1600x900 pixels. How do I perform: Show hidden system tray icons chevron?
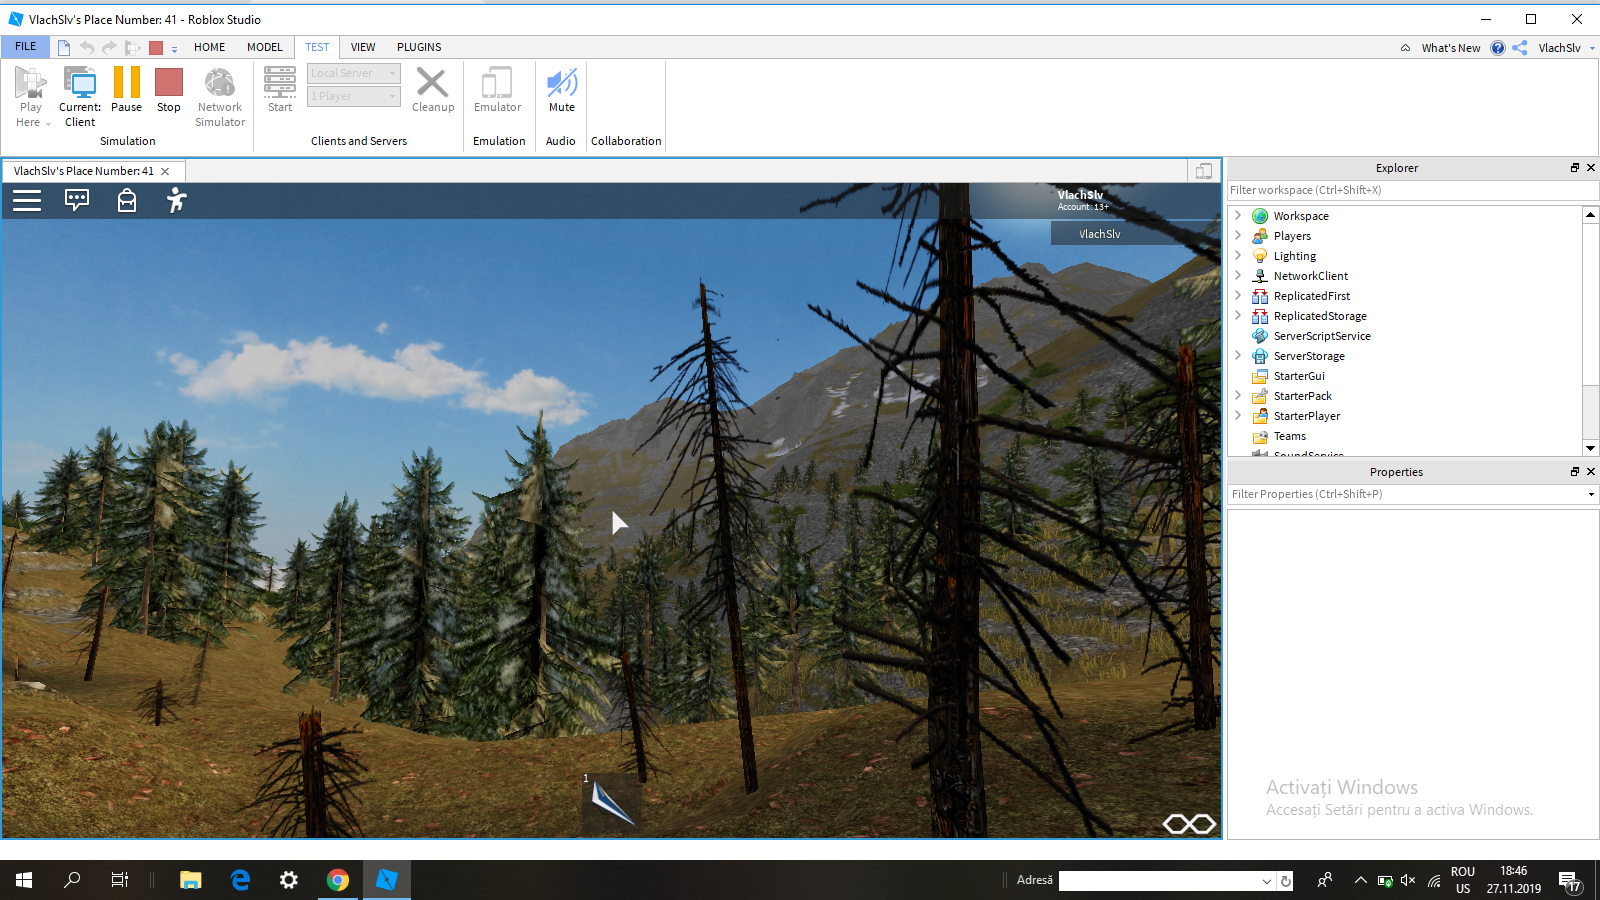click(1360, 880)
